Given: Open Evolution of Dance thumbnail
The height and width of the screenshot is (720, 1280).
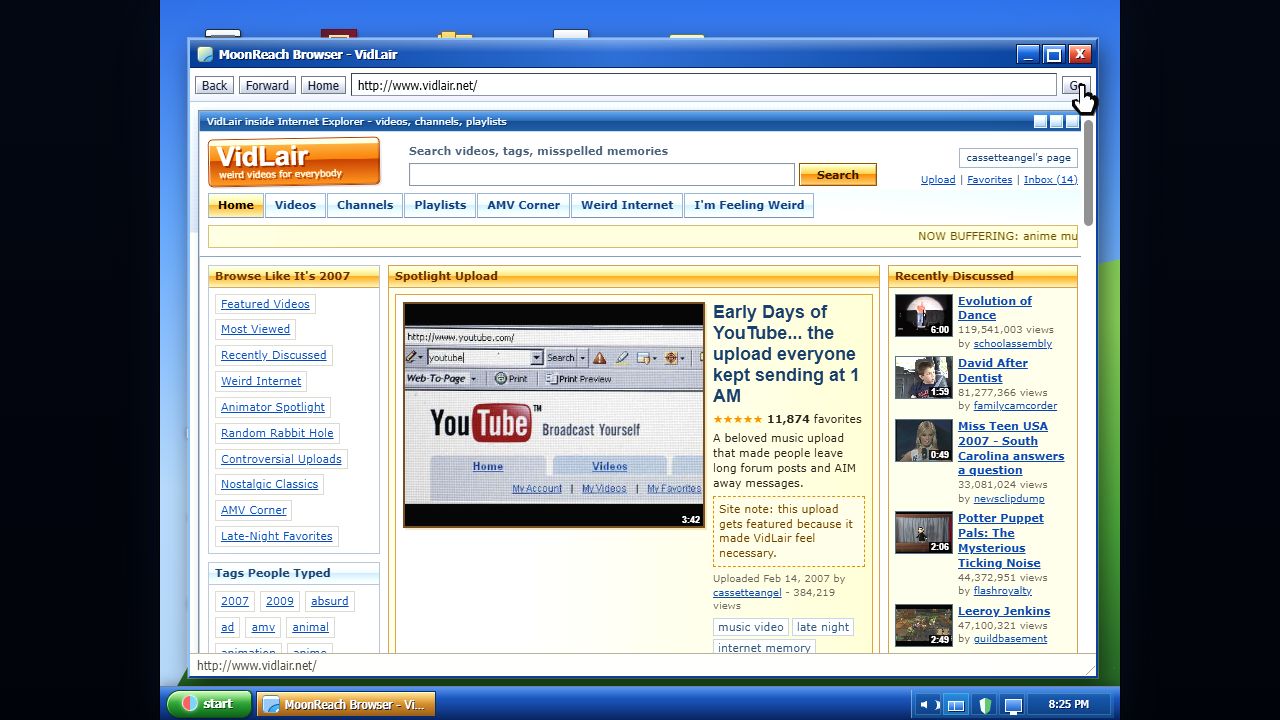Looking at the screenshot, I should coord(924,316).
